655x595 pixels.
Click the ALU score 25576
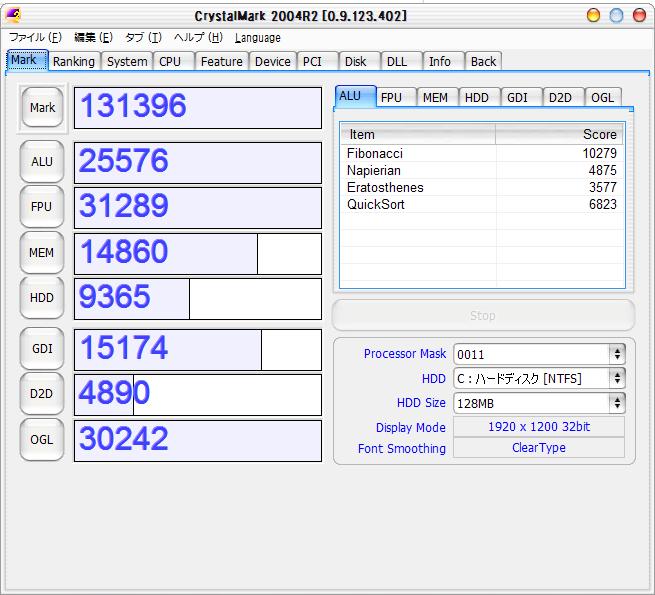(x=198, y=163)
